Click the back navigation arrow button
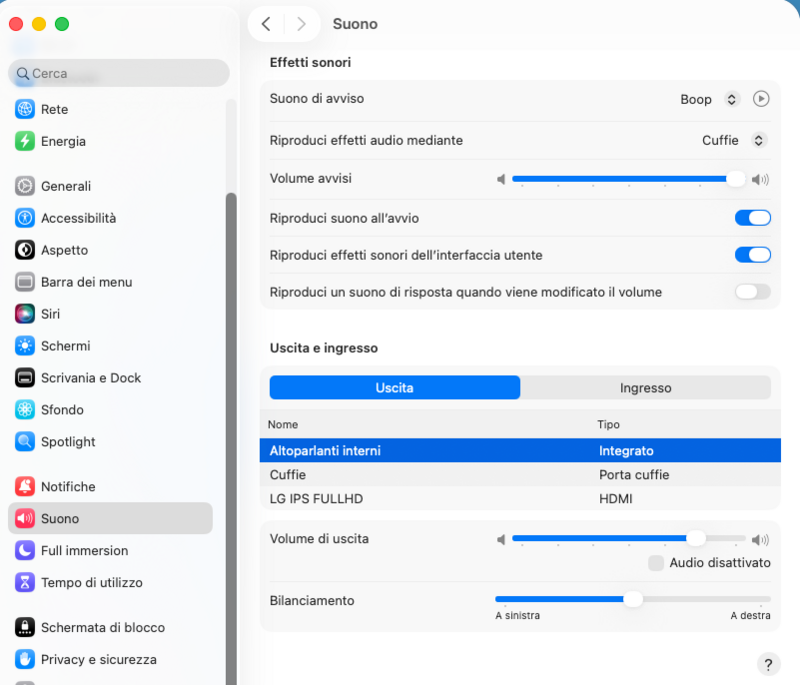Image resolution: width=800 pixels, height=685 pixels. coord(266,24)
